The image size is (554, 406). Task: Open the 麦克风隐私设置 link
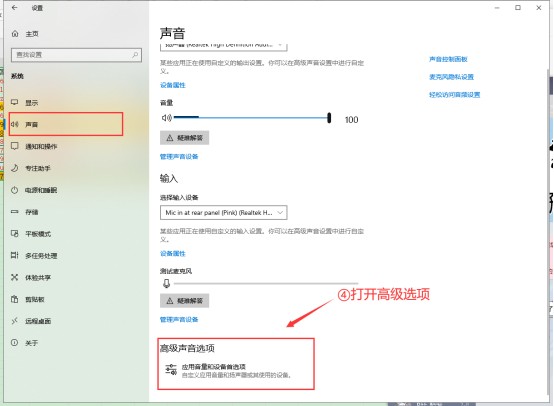click(x=452, y=77)
